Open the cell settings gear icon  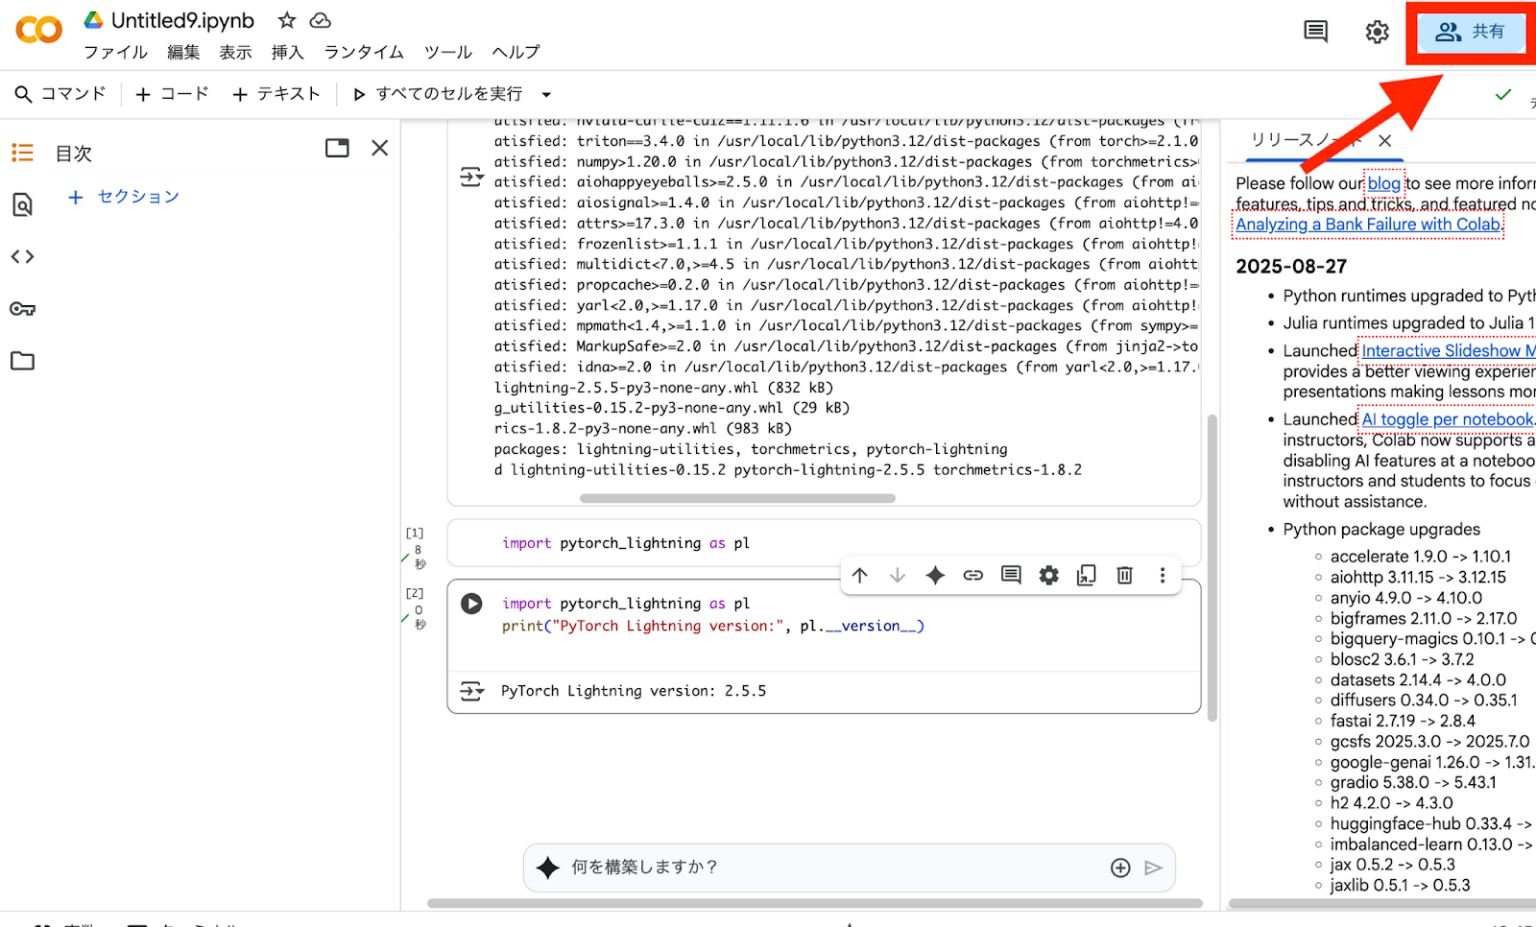coord(1047,575)
